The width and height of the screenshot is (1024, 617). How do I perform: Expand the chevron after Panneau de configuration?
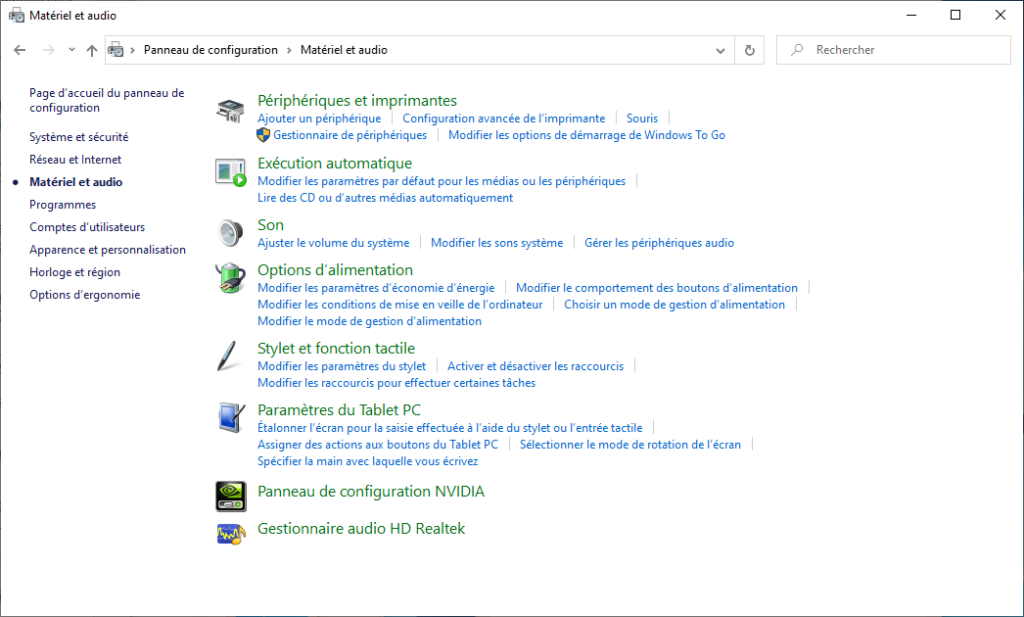[x=290, y=49]
